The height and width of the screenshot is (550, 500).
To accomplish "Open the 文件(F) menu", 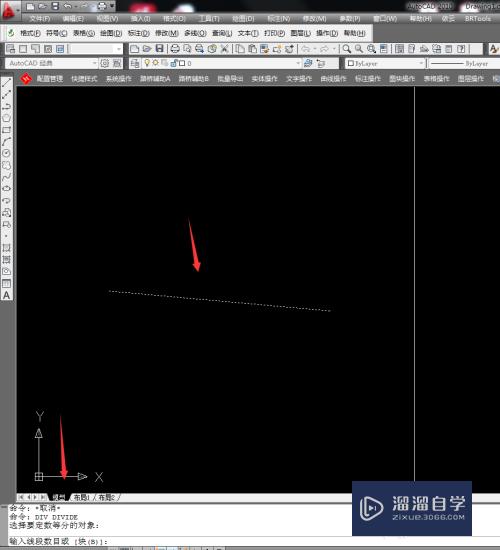I will click(40, 19).
